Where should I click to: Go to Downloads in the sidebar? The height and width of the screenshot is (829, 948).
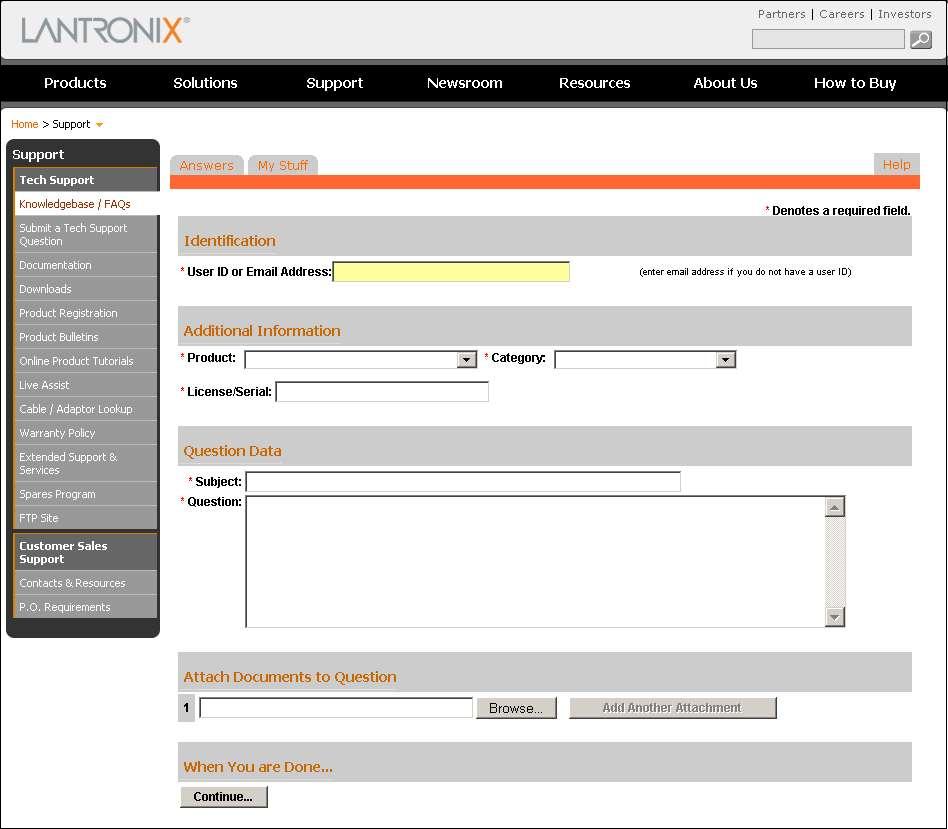point(46,289)
